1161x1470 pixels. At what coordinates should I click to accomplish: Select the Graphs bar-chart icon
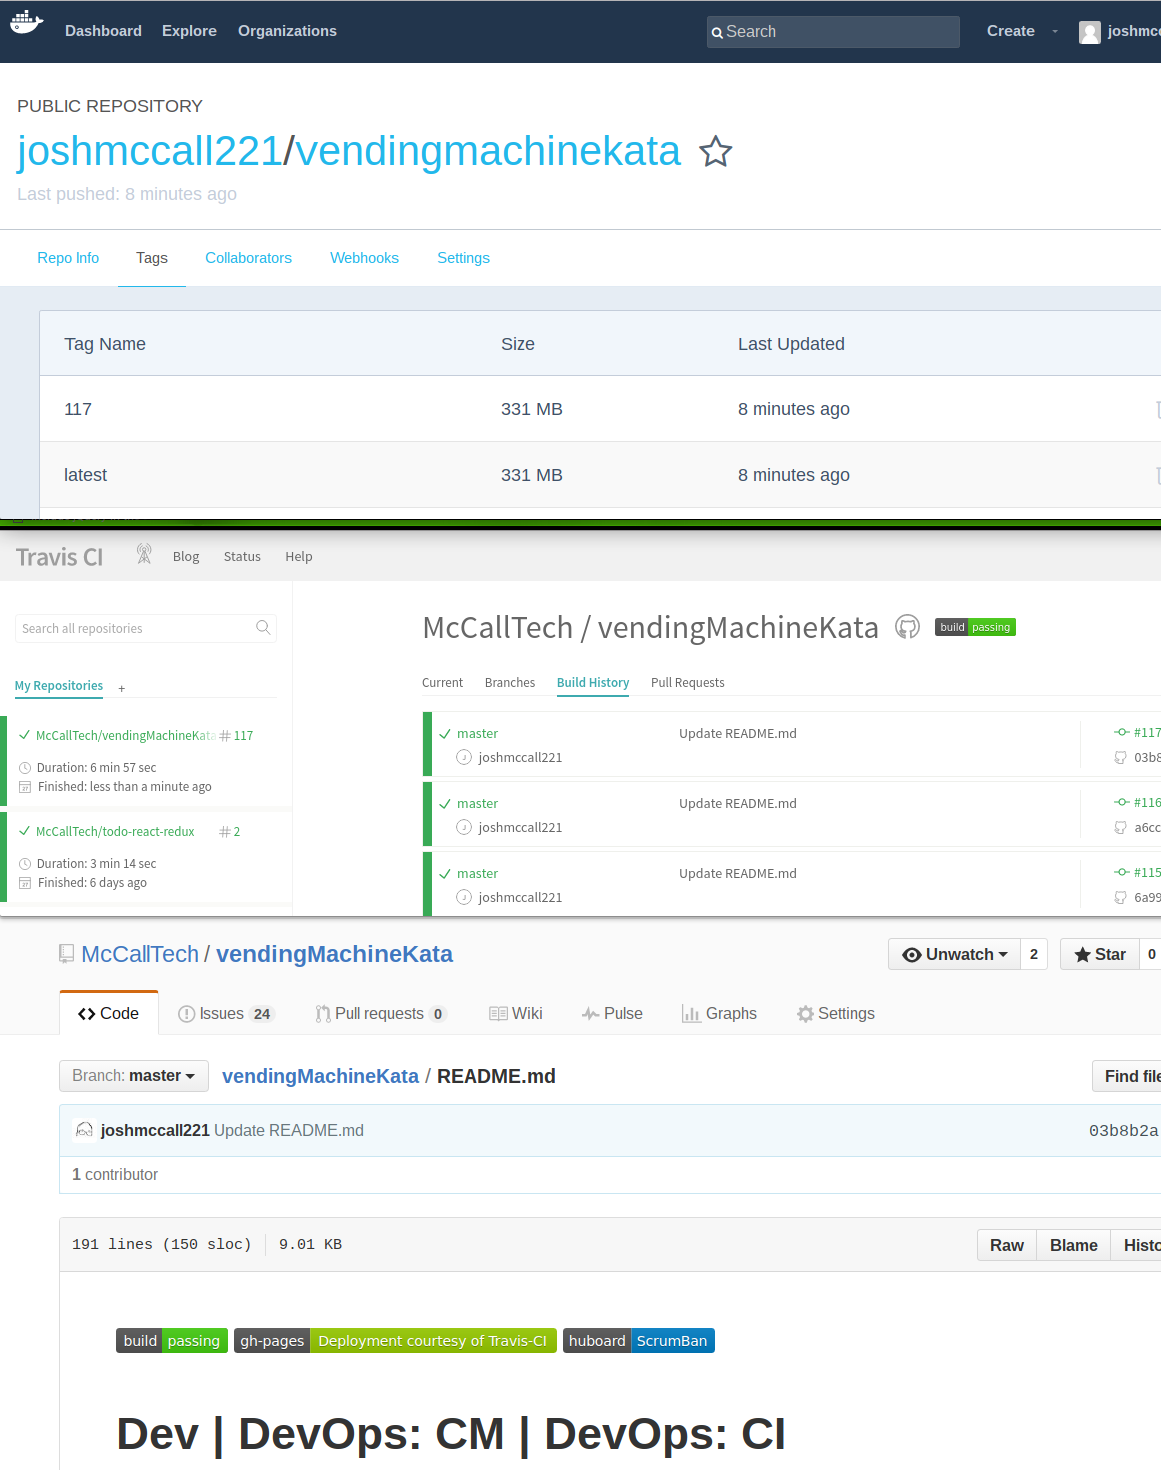692,1013
